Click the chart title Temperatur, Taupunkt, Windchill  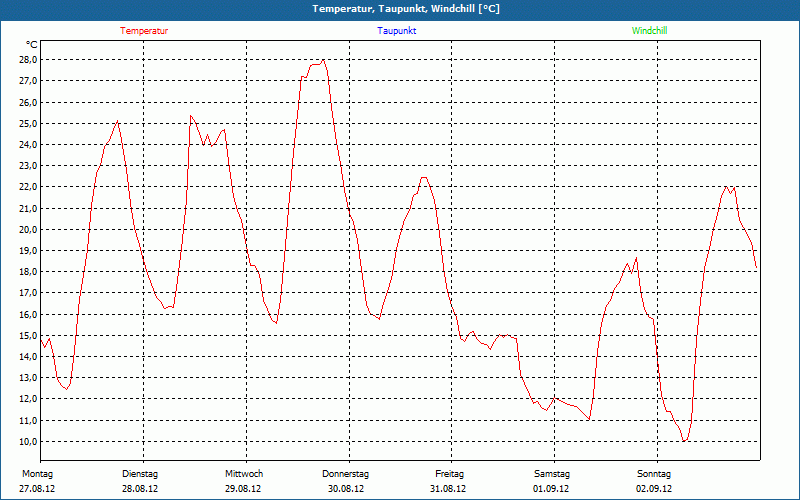[406, 9]
